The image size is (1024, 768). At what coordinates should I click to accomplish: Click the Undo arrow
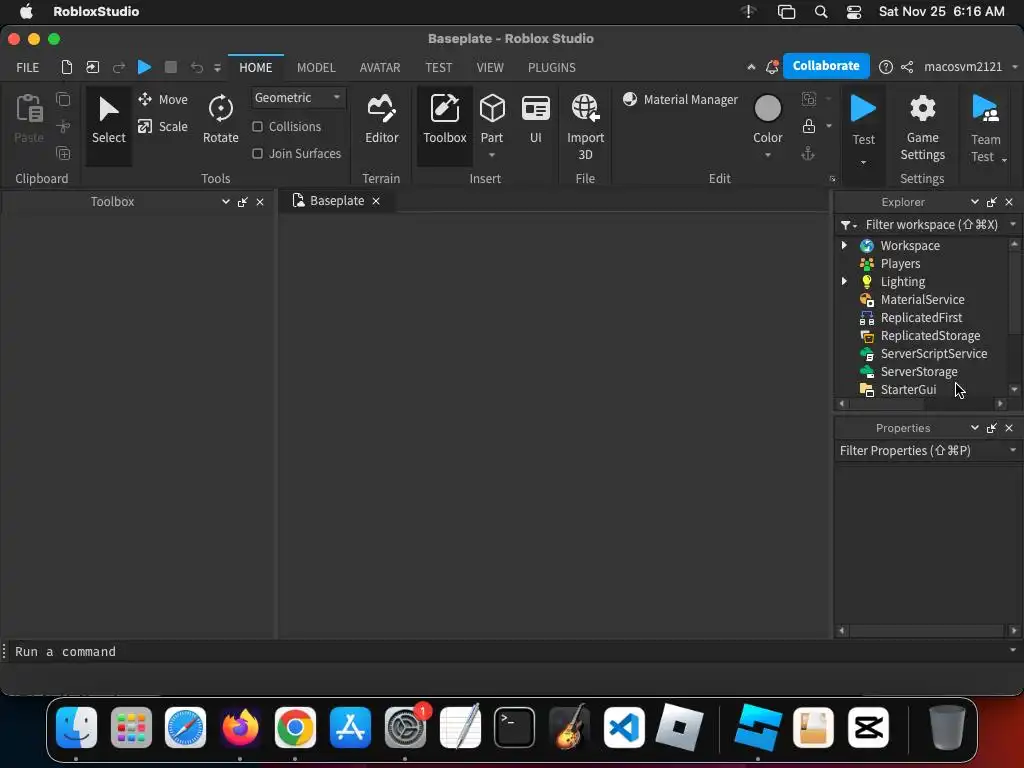[197, 67]
